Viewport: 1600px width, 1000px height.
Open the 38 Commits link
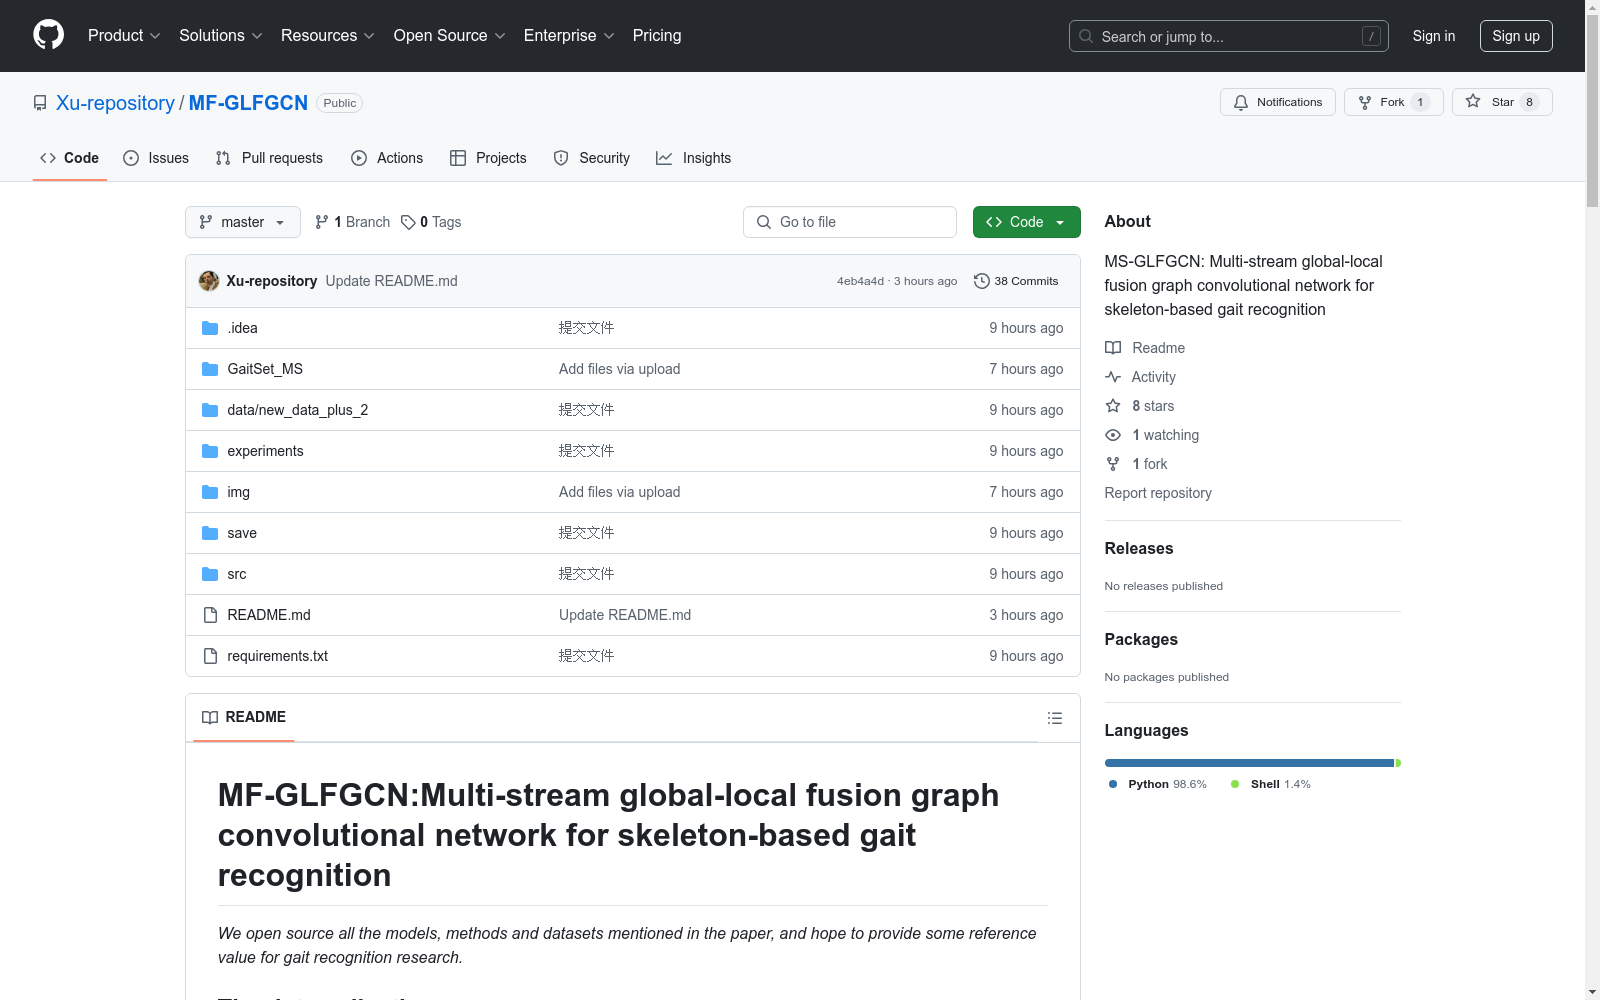[1016, 281]
